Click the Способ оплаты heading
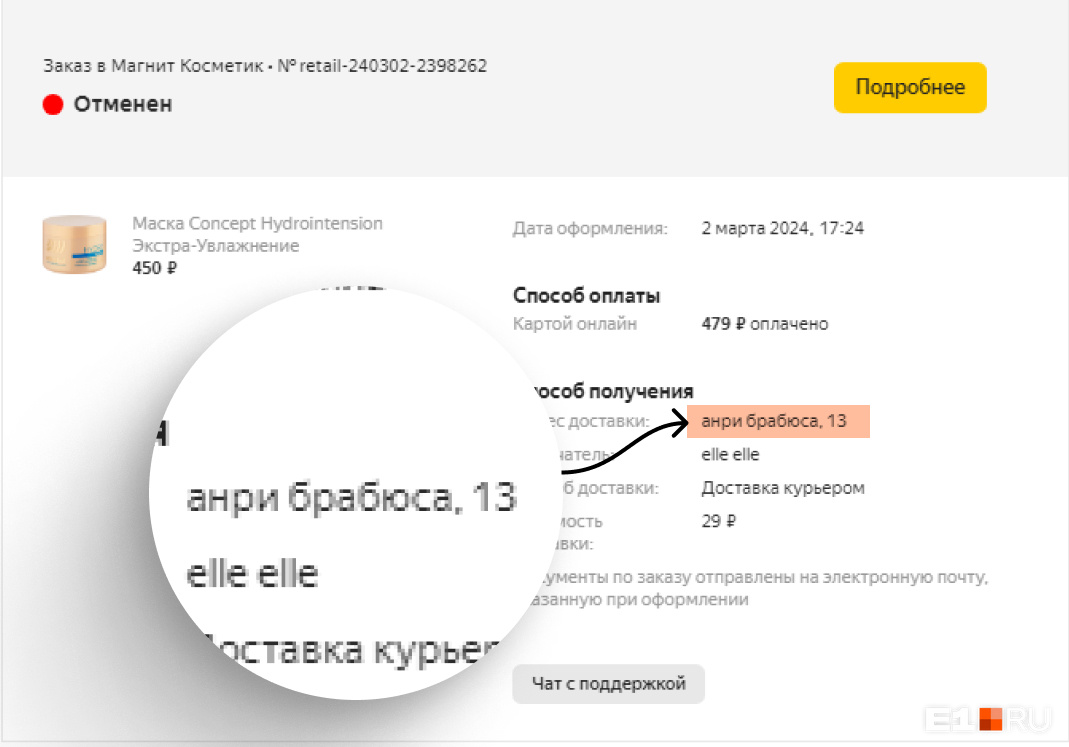 pyautogui.click(x=586, y=296)
